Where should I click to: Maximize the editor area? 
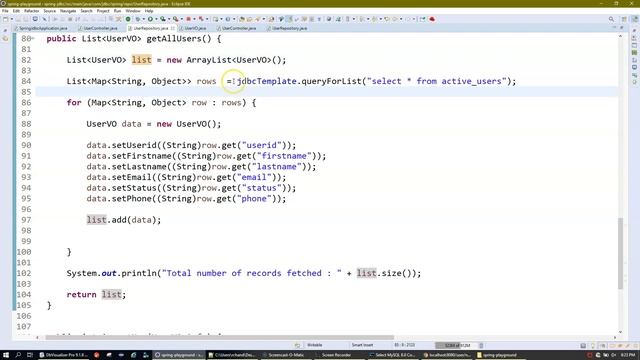[621, 27]
